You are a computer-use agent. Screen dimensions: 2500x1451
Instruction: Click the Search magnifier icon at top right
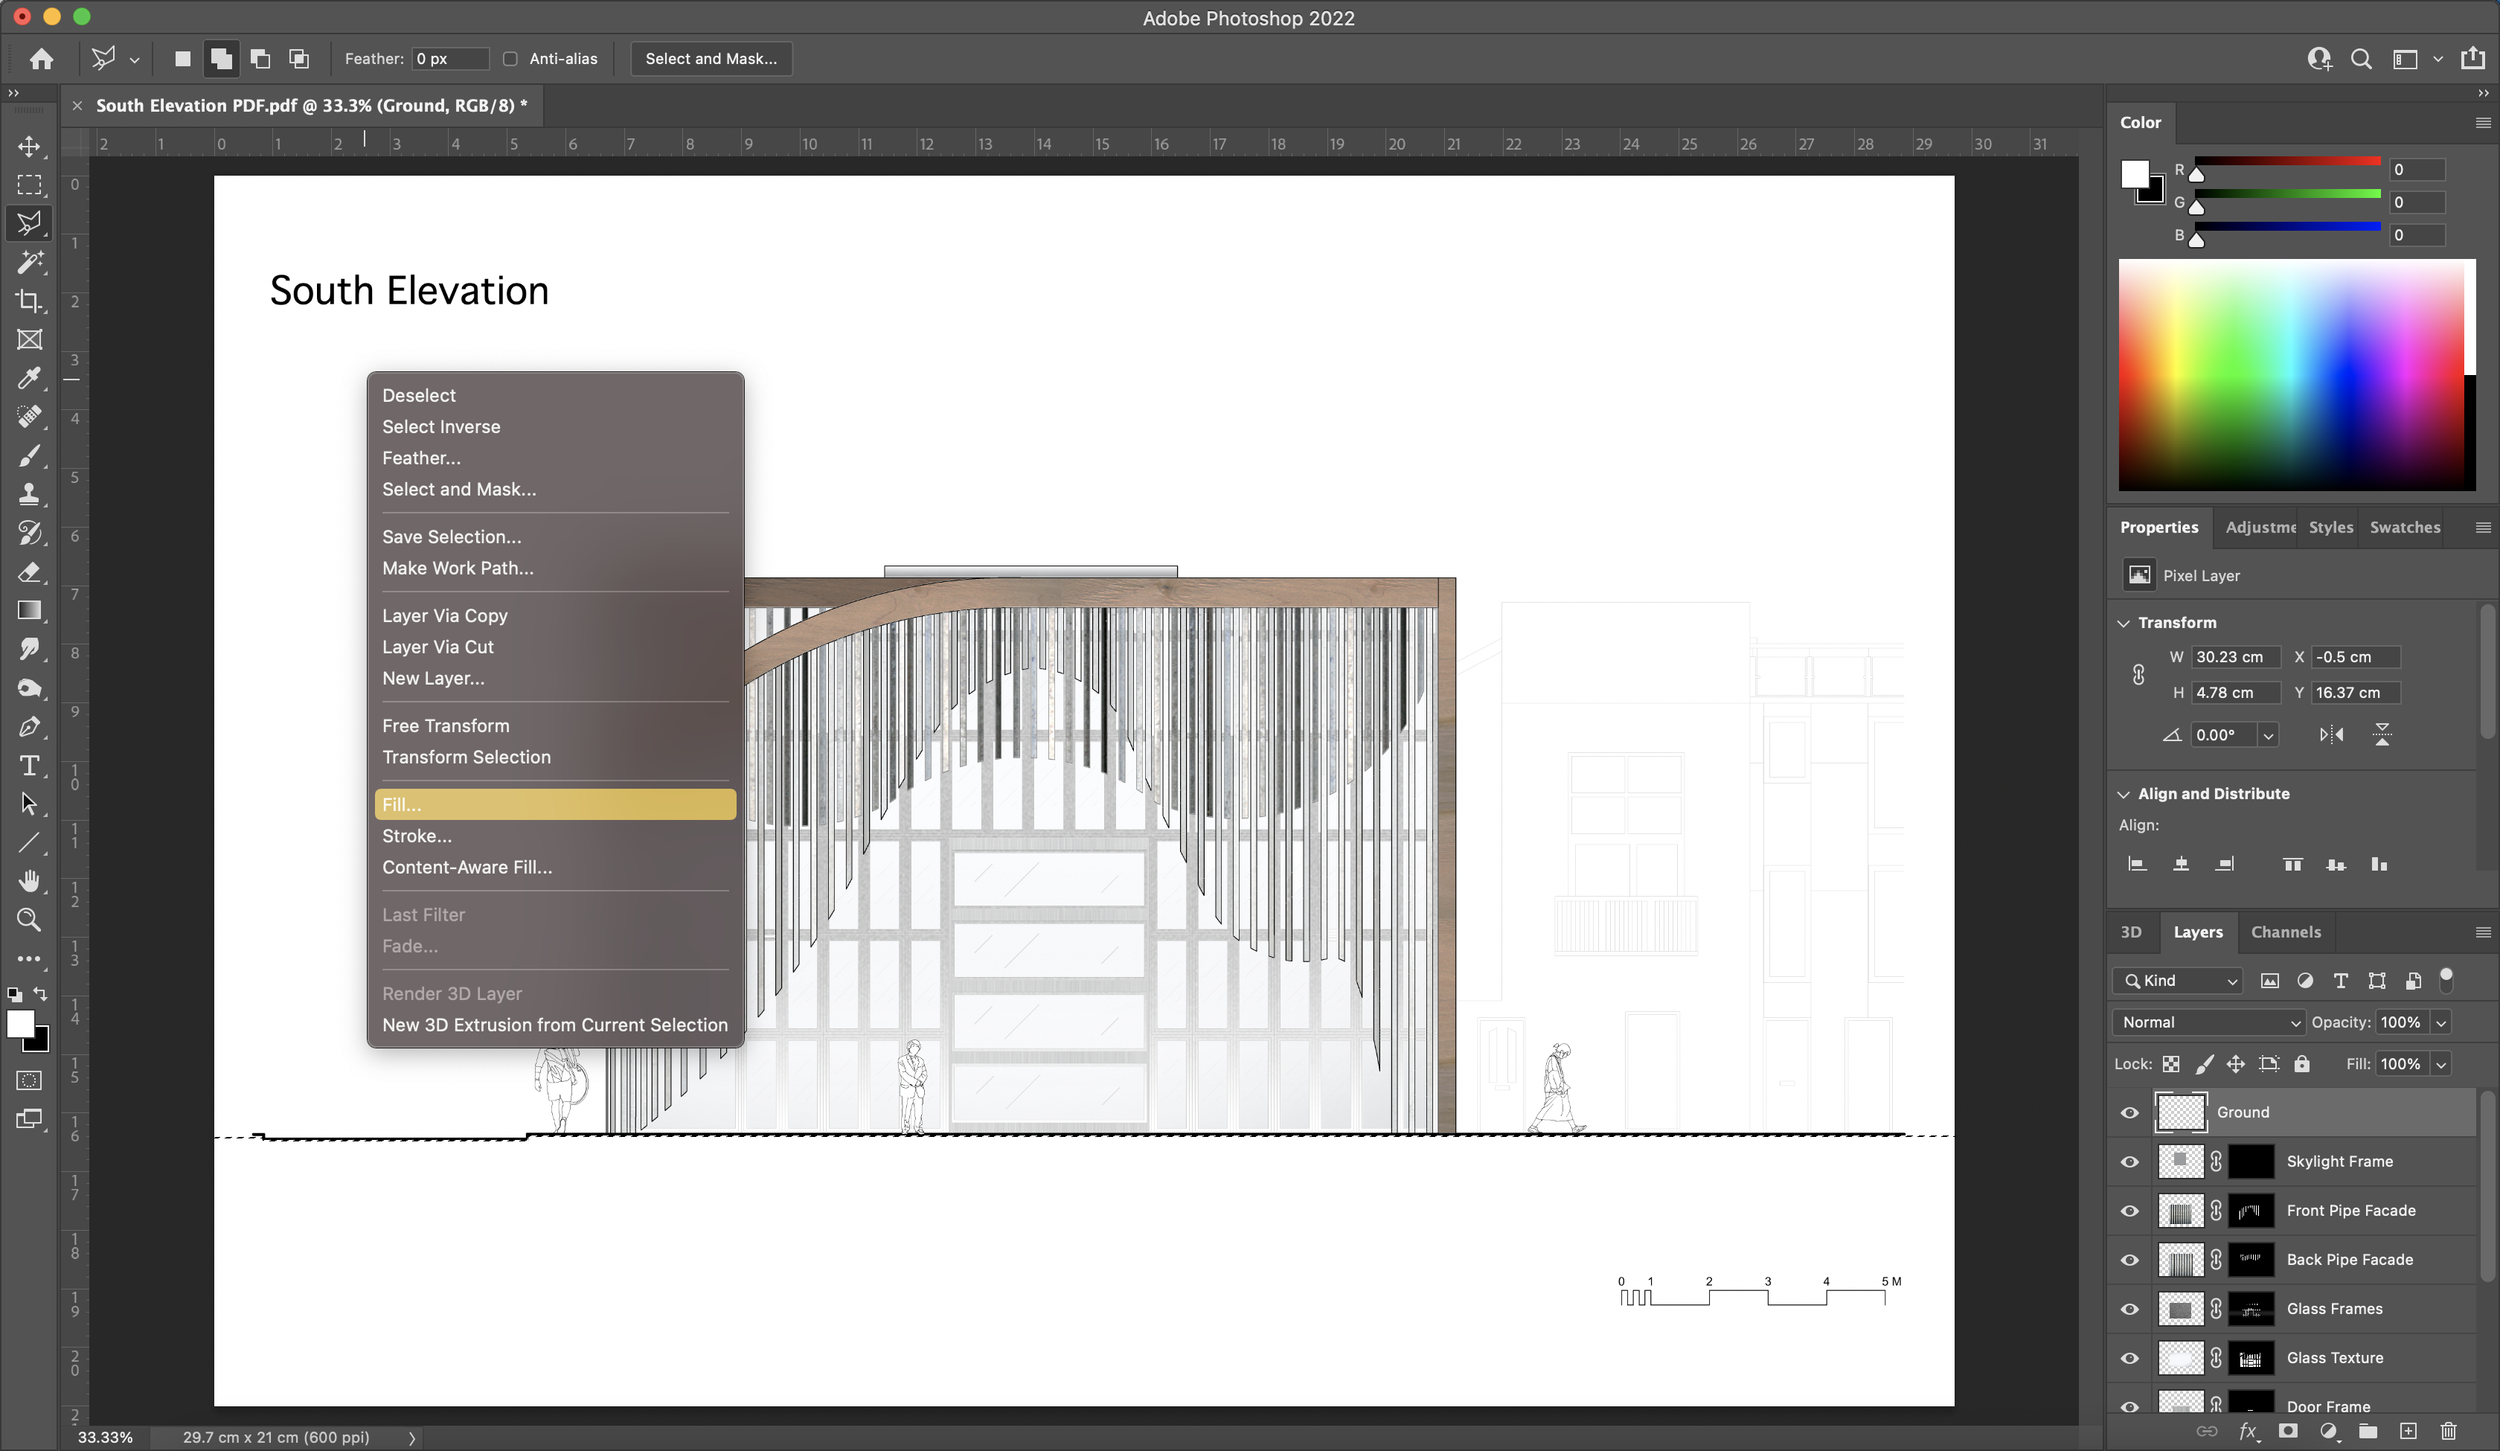[2361, 59]
